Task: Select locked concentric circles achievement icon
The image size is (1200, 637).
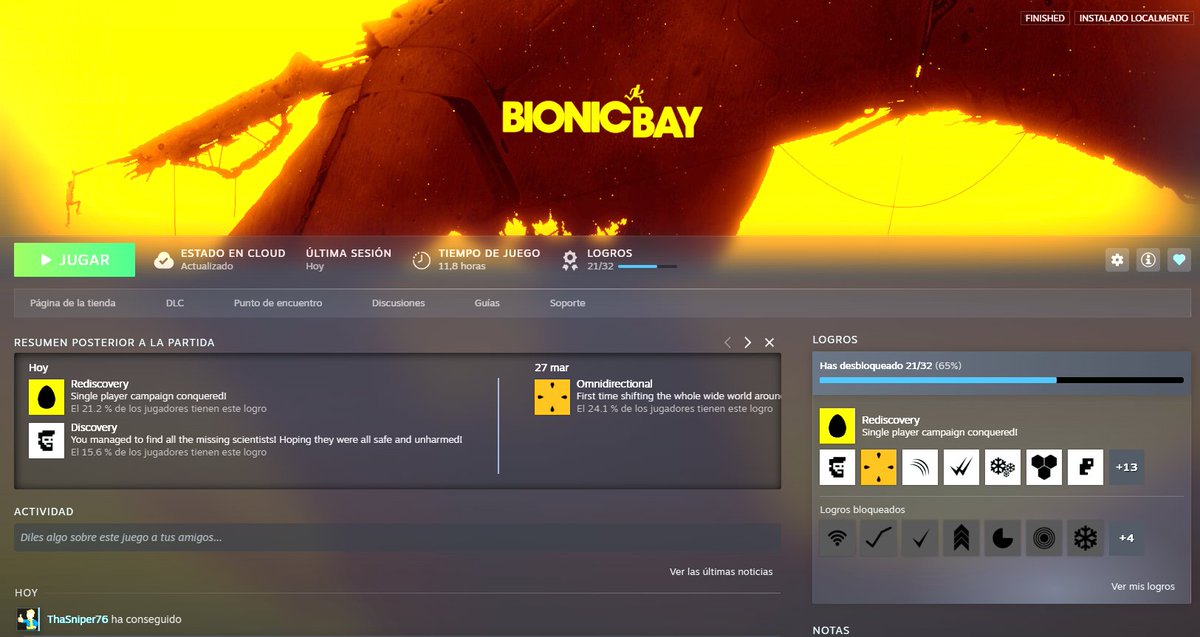Action: [x=1044, y=538]
